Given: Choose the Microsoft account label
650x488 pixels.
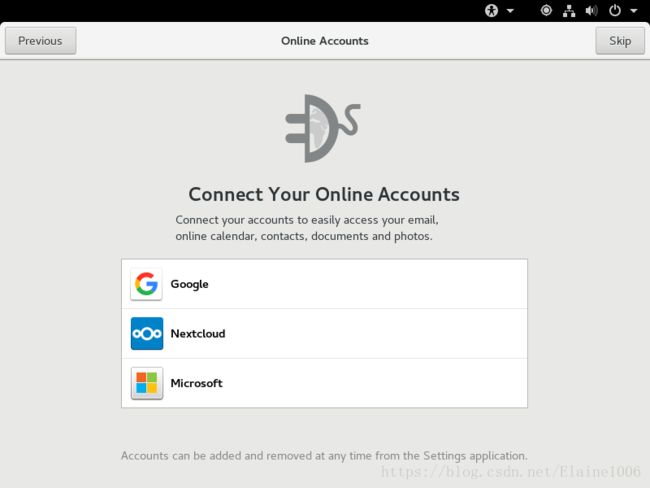Looking at the screenshot, I should (196, 383).
